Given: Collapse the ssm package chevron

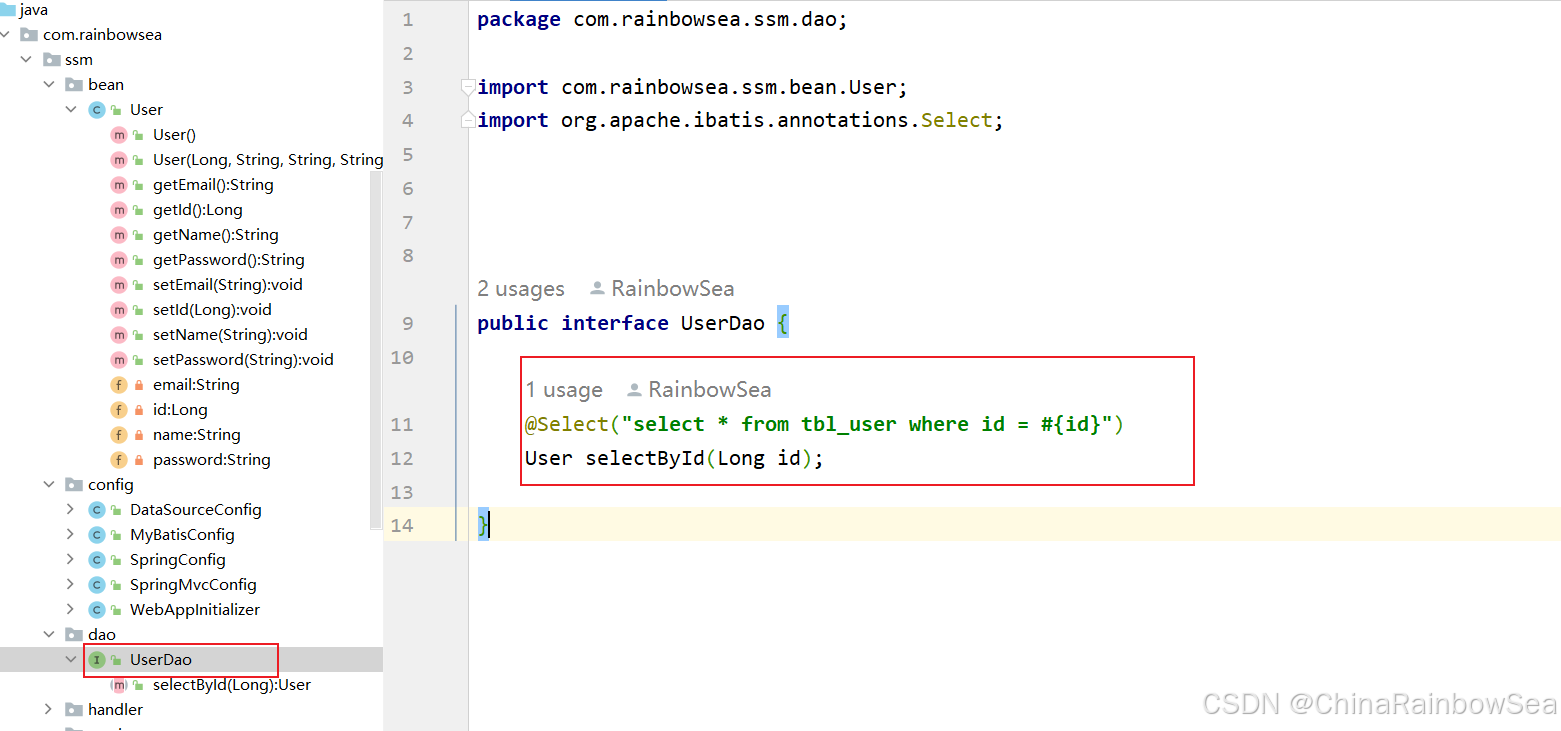Looking at the screenshot, I should pos(26,60).
